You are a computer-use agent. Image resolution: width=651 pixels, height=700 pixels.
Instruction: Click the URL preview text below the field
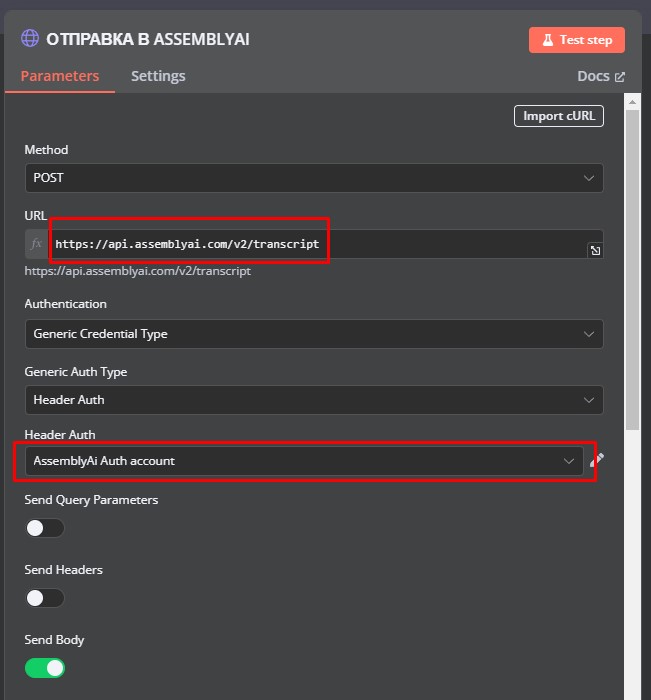tap(138, 271)
